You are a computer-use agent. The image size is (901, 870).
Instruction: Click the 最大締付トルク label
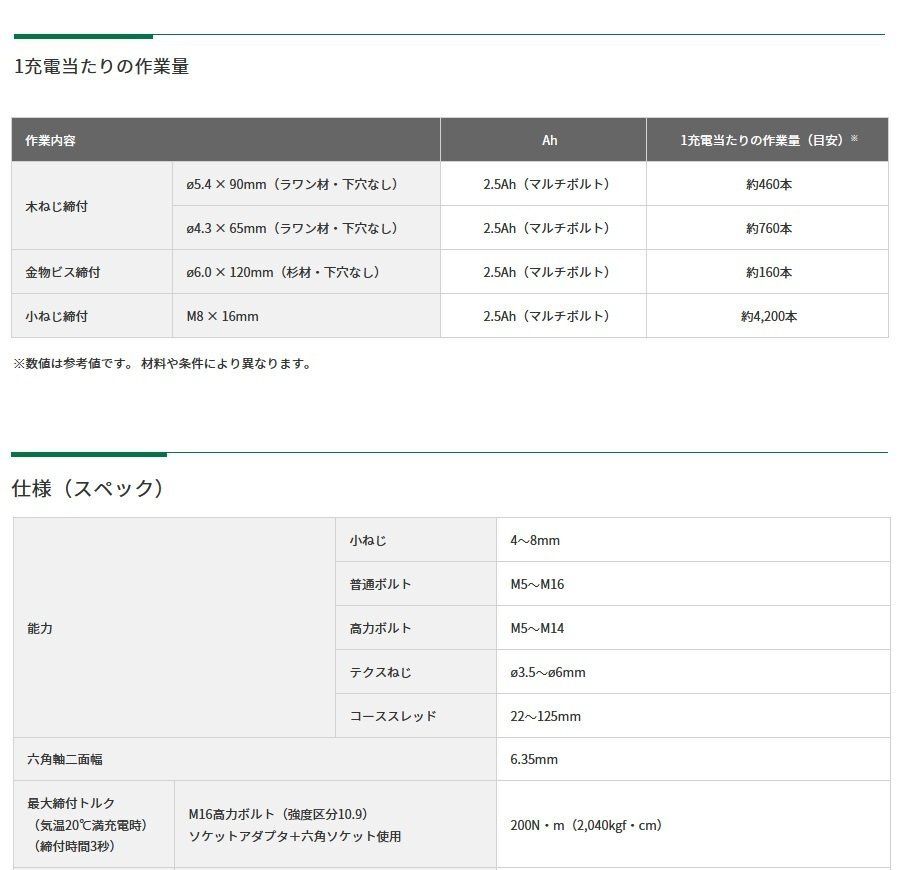[71, 803]
